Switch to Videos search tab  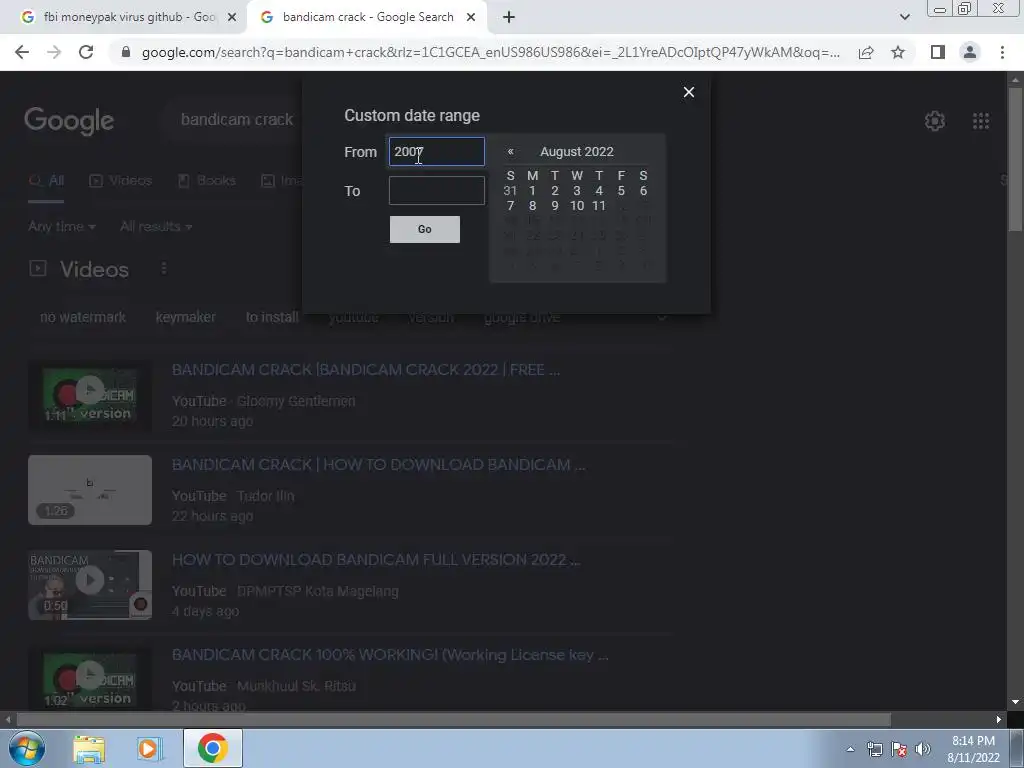pyautogui.click(x=120, y=181)
